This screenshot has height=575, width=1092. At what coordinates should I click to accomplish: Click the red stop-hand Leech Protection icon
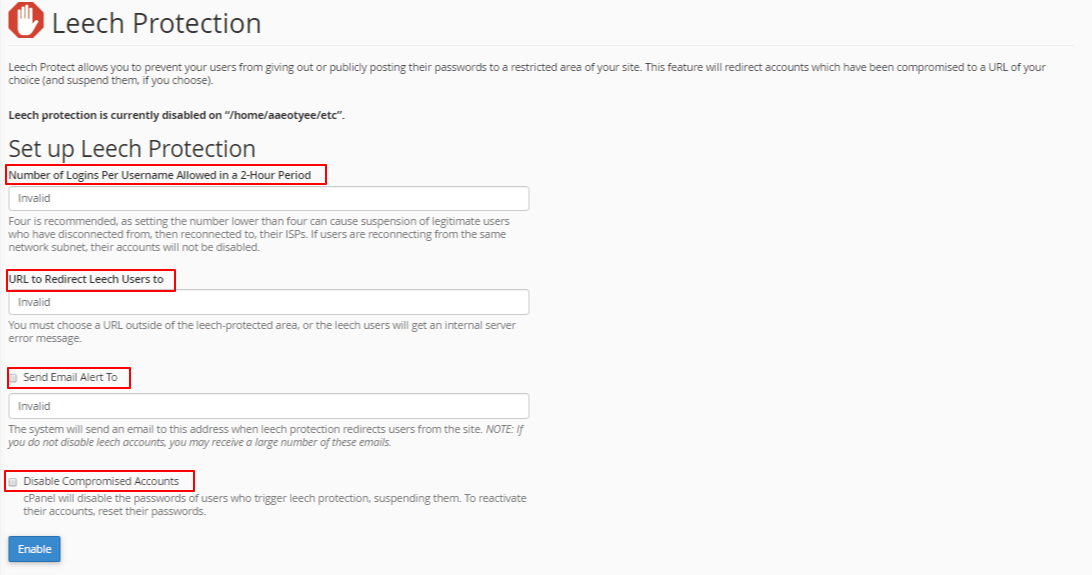pos(26,20)
